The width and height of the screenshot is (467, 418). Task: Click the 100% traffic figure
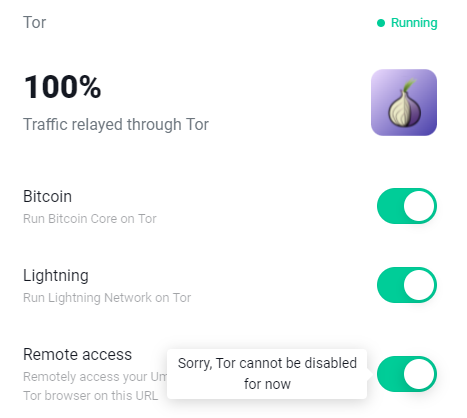[x=62, y=87]
